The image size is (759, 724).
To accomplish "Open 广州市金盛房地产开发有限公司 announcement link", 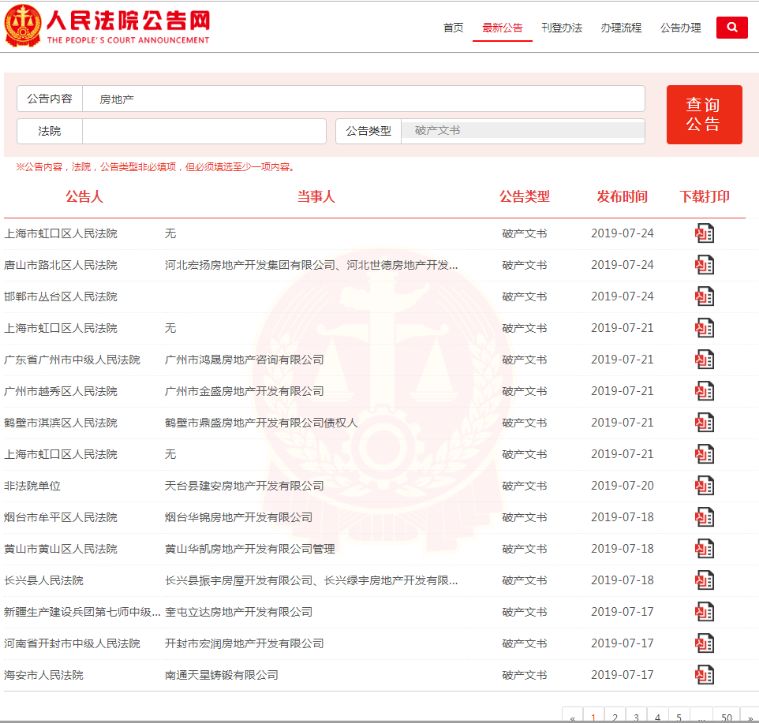I will (244, 391).
